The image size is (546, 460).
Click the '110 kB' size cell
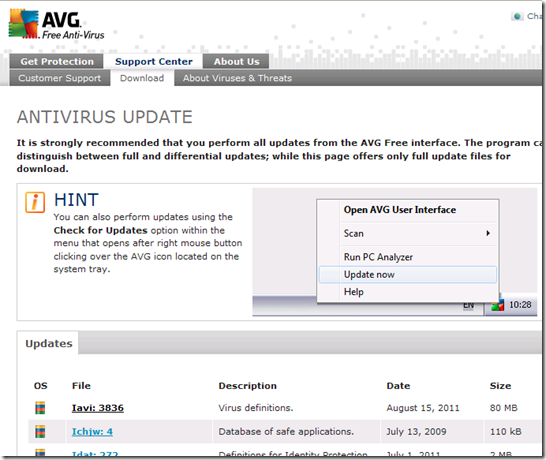point(506,431)
